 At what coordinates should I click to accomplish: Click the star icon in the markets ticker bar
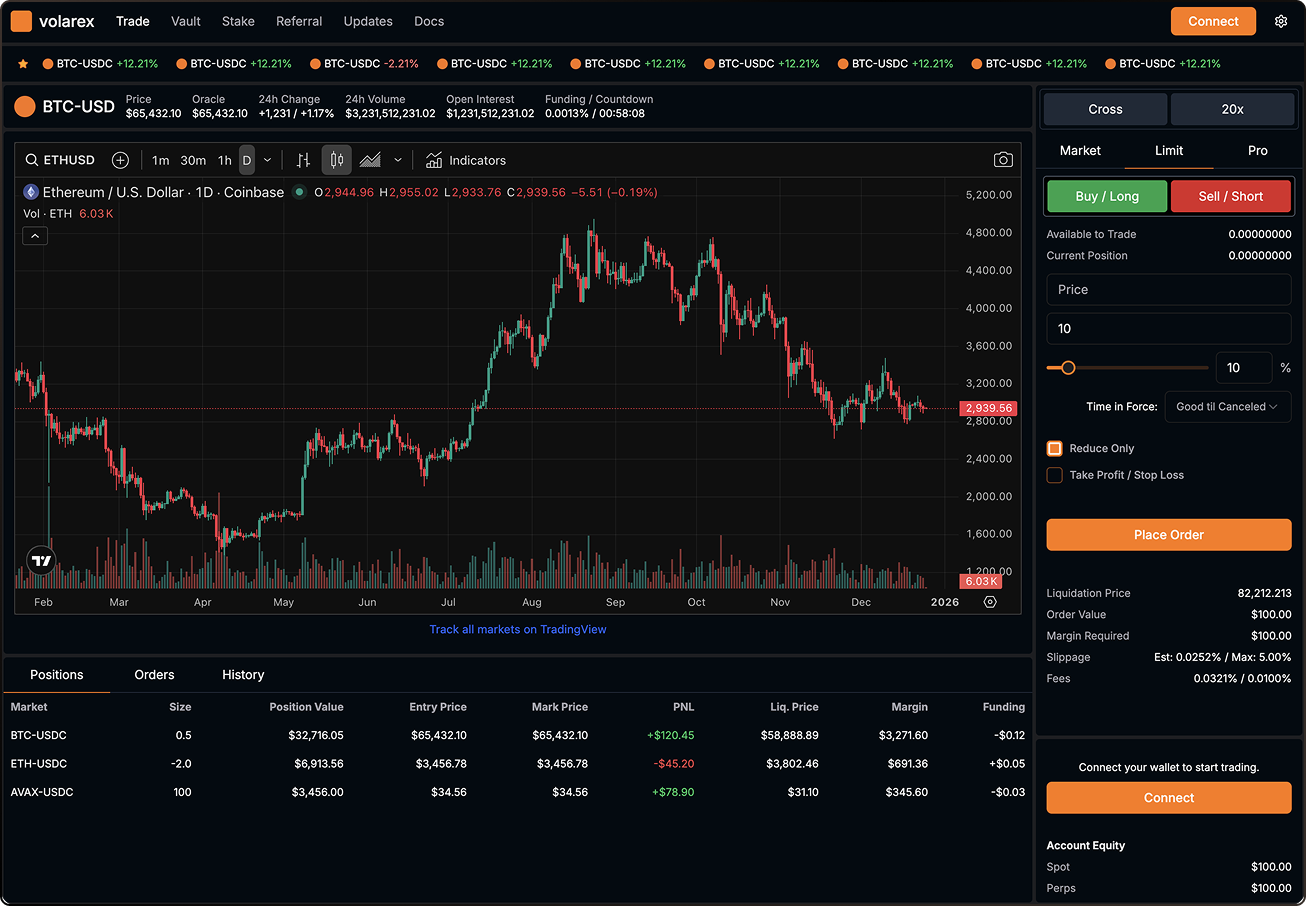pyautogui.click(x=24, y=63)
